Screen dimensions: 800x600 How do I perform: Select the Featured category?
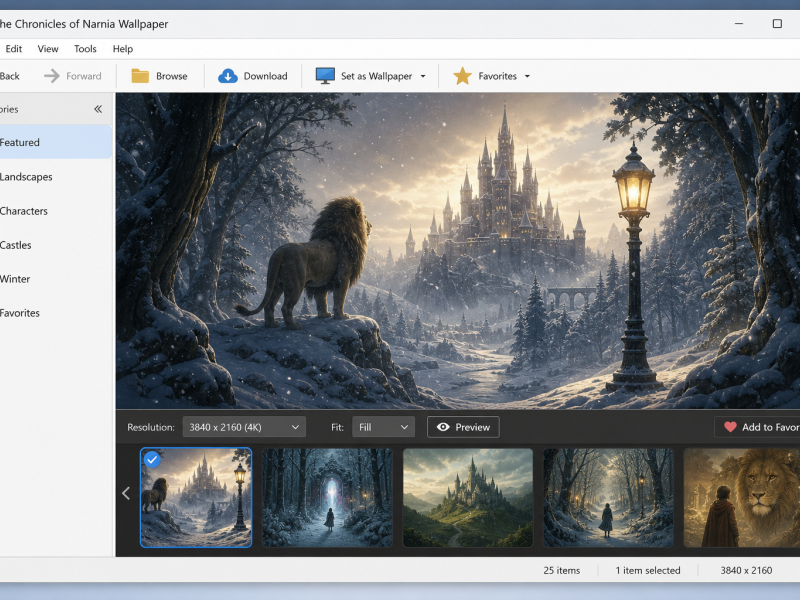[56, 142]
